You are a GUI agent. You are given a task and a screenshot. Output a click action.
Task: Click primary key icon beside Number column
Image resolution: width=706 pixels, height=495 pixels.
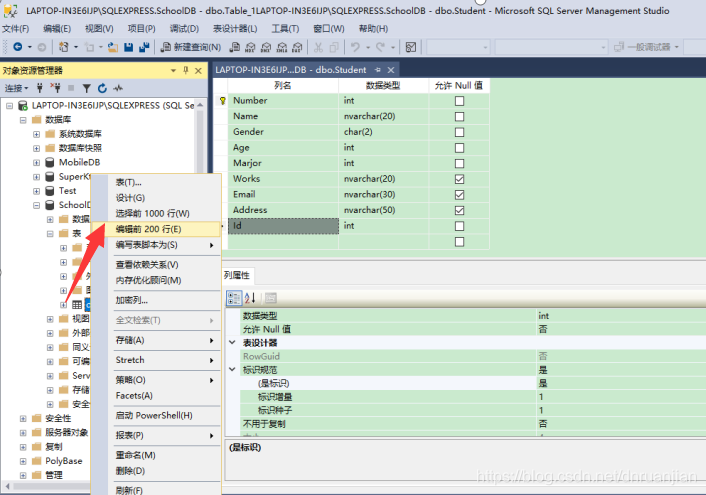click(x=222, y=100)
